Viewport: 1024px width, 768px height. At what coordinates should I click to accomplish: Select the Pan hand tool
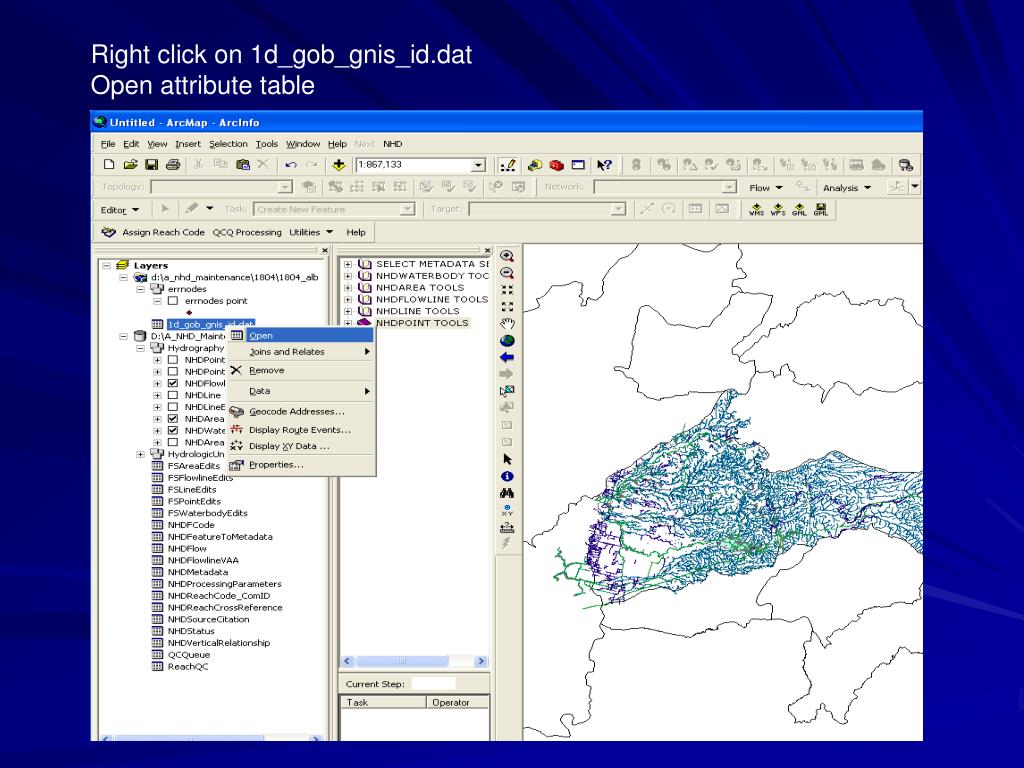[507, 323]
